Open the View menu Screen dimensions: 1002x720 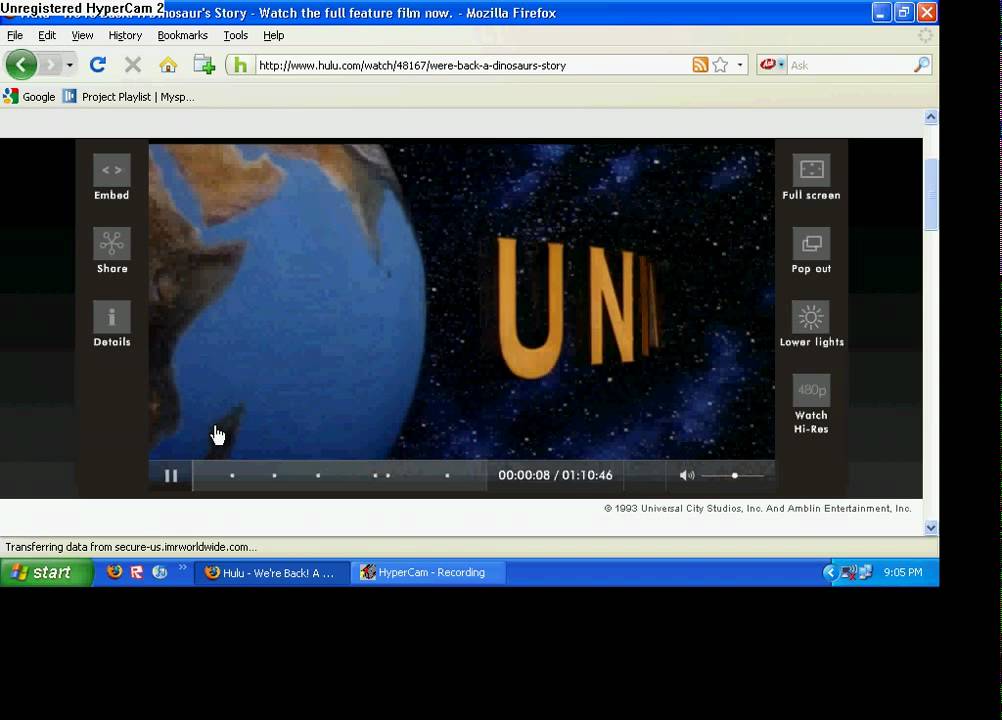coord(82,35)
